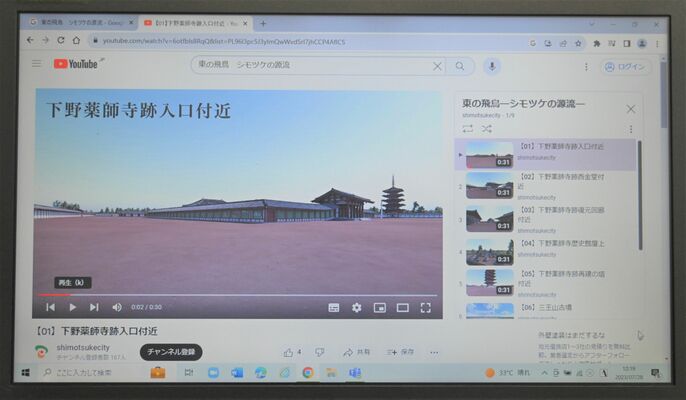The image size is (686, 400).
Task: Click the 共有 share button
Action: [x=357, y=352]
